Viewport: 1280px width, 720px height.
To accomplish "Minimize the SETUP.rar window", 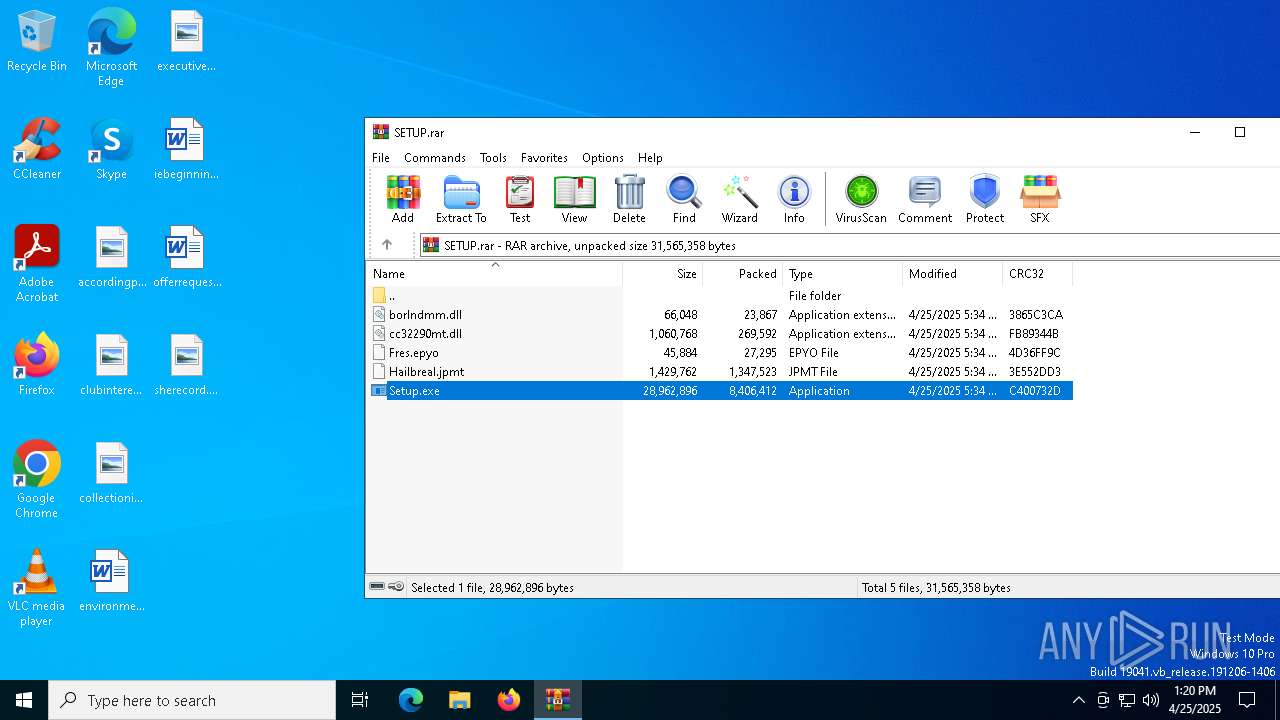I will coord(1194,132).
